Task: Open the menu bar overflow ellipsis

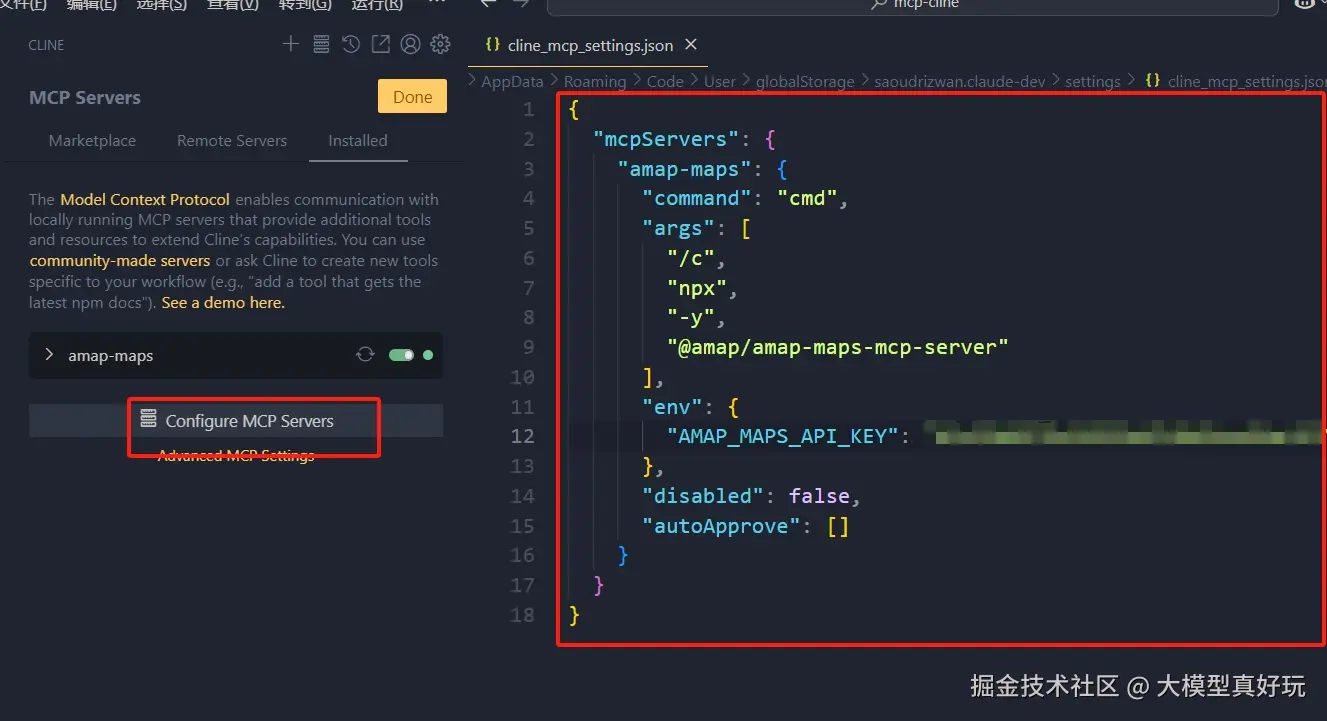Action: tap(436, 4)
